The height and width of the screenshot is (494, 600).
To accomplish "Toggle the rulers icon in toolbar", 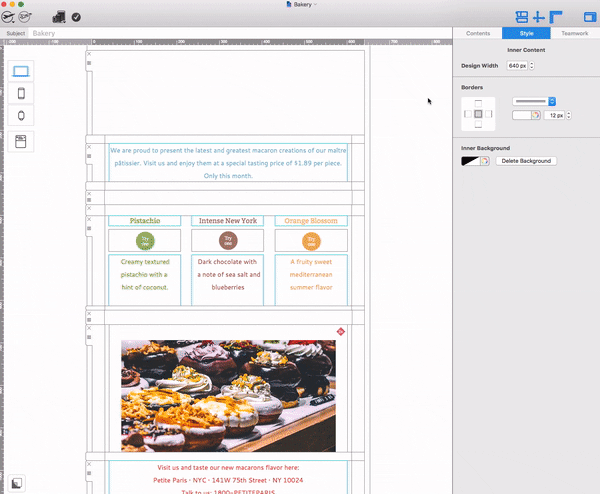I will tap(556, 17).
